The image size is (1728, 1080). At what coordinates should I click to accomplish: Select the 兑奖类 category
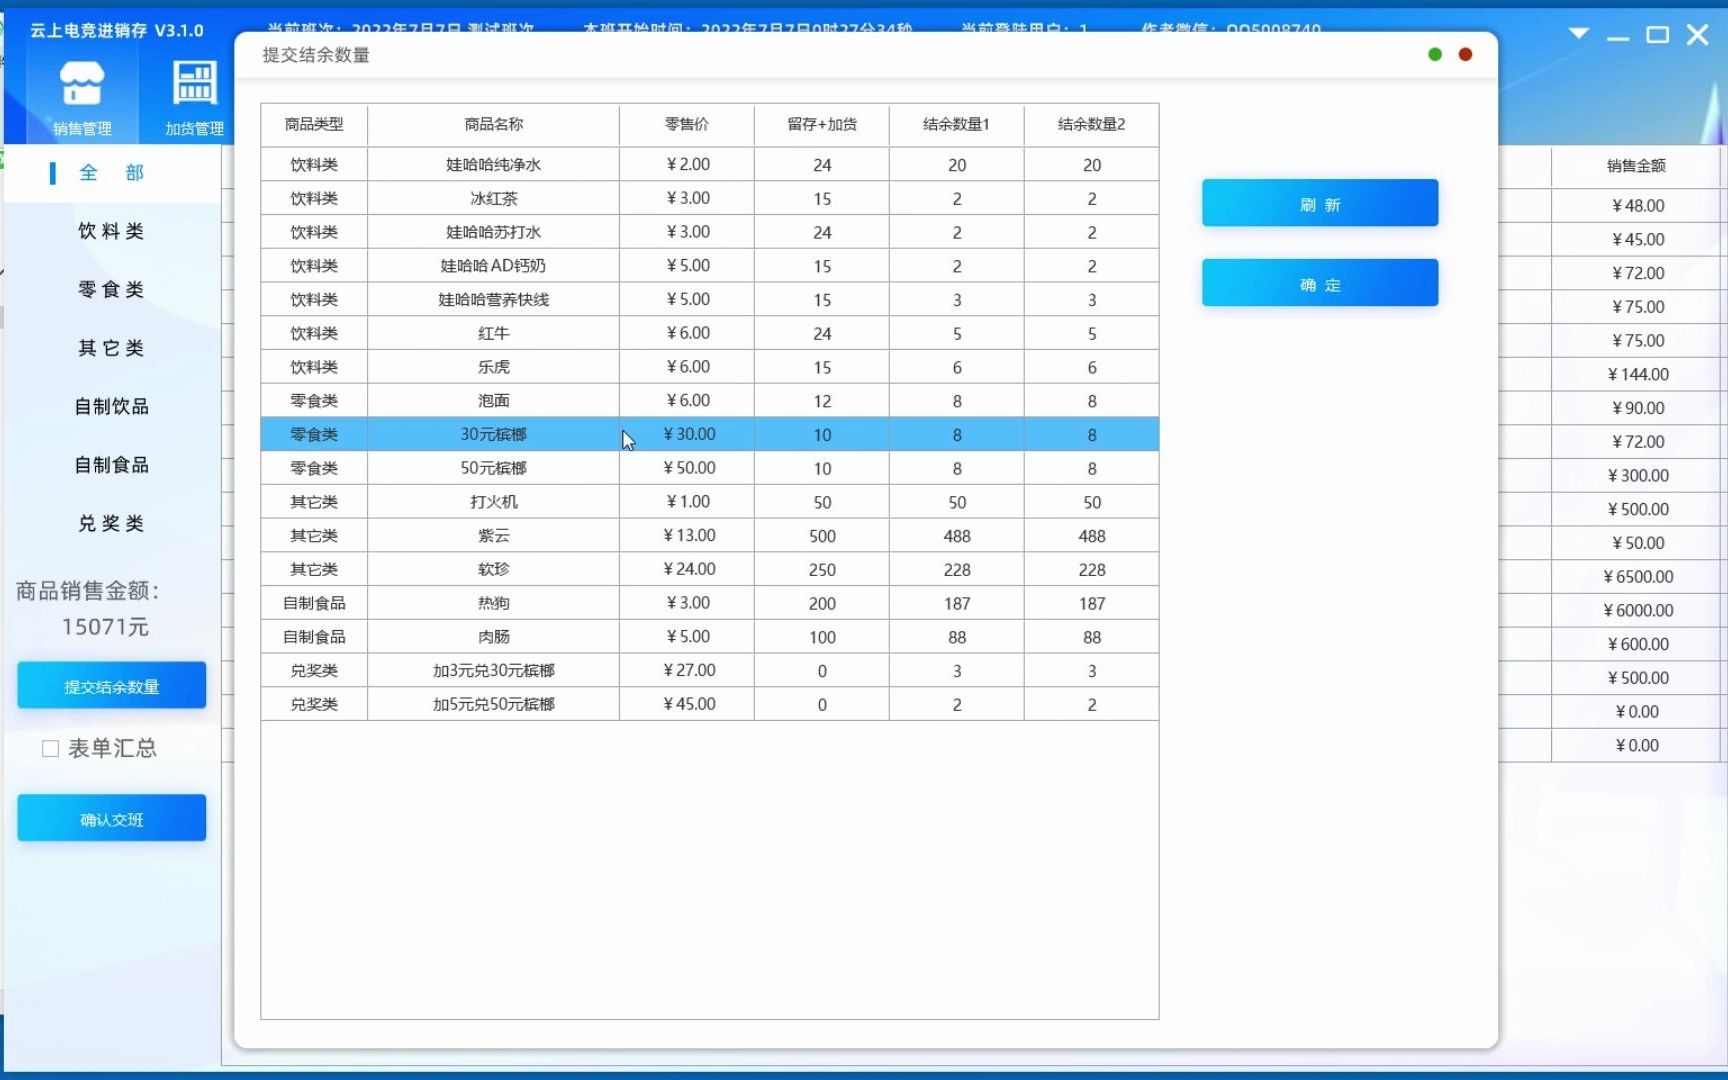click(x=112, y=524)
